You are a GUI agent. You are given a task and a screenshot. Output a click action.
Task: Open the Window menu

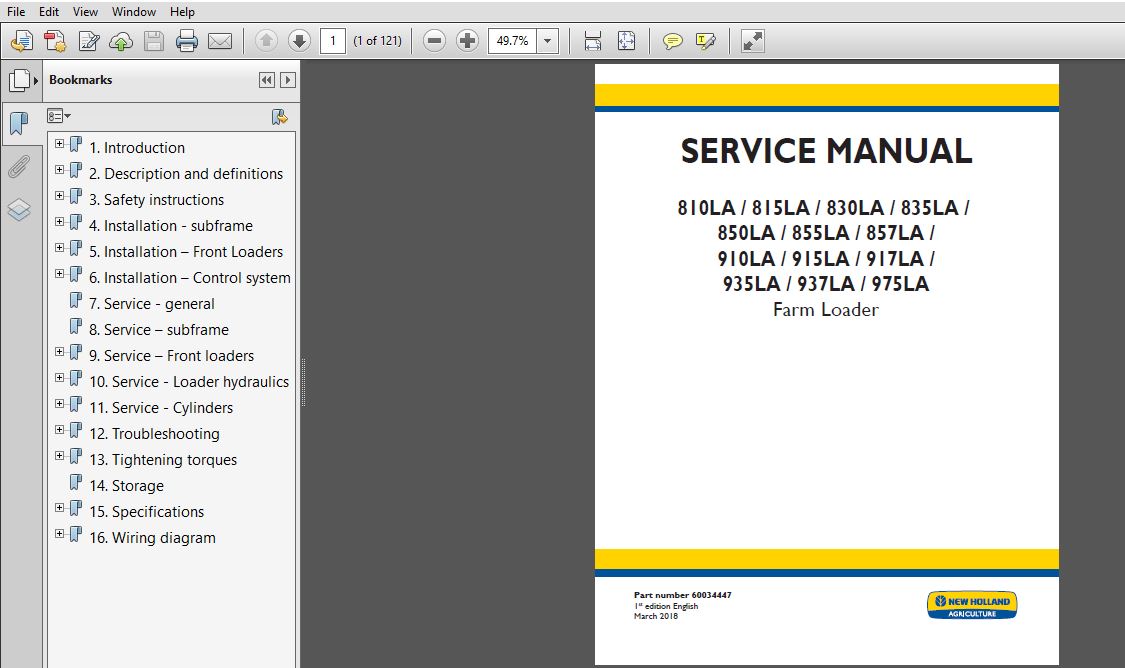133,11
